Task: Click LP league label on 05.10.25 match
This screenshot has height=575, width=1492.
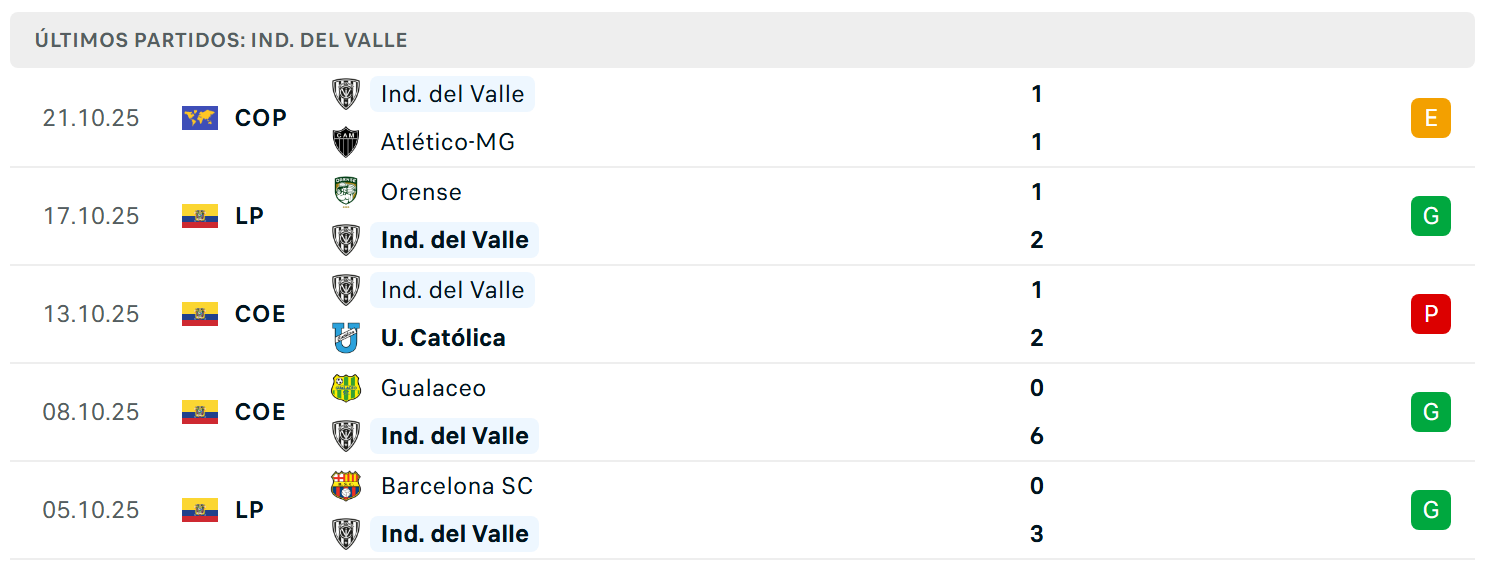Action: [x=249, y=510]
